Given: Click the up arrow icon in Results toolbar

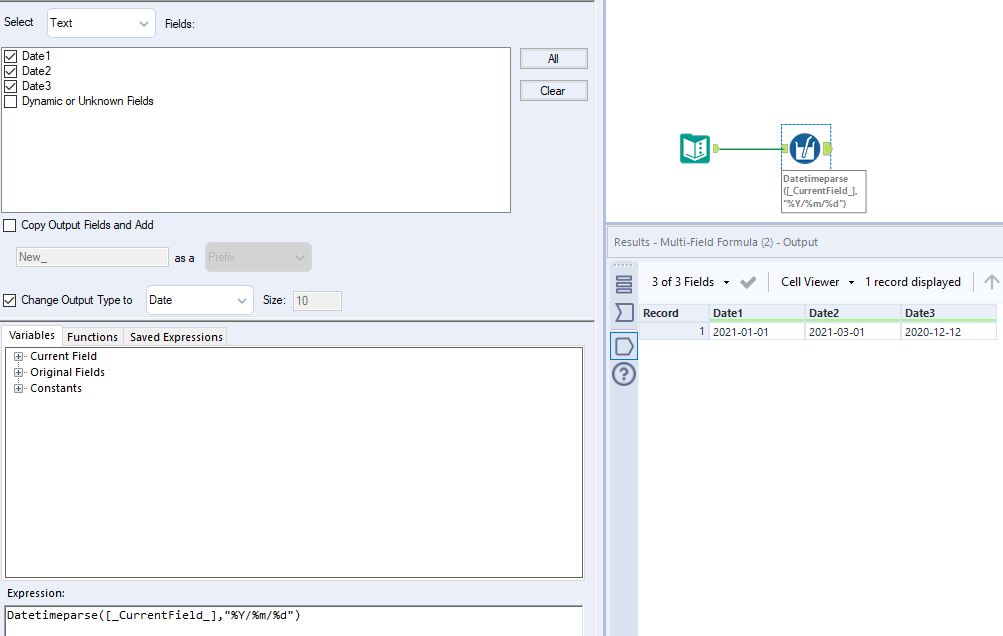Looking at the screenshot, I should [x=989, y=282].
